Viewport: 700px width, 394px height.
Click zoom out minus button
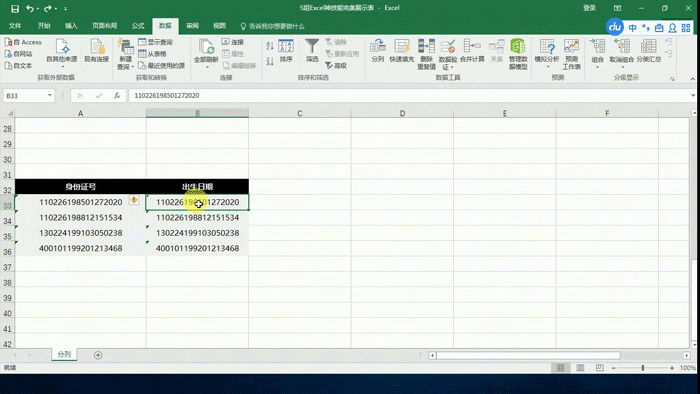tap(613, 368)
